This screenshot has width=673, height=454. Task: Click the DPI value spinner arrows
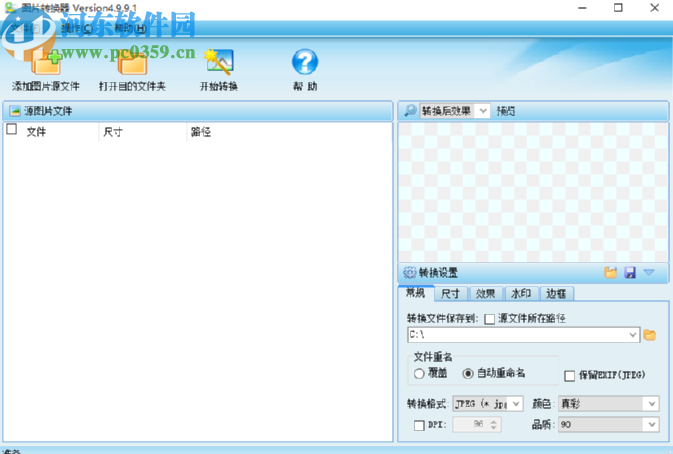494,424
